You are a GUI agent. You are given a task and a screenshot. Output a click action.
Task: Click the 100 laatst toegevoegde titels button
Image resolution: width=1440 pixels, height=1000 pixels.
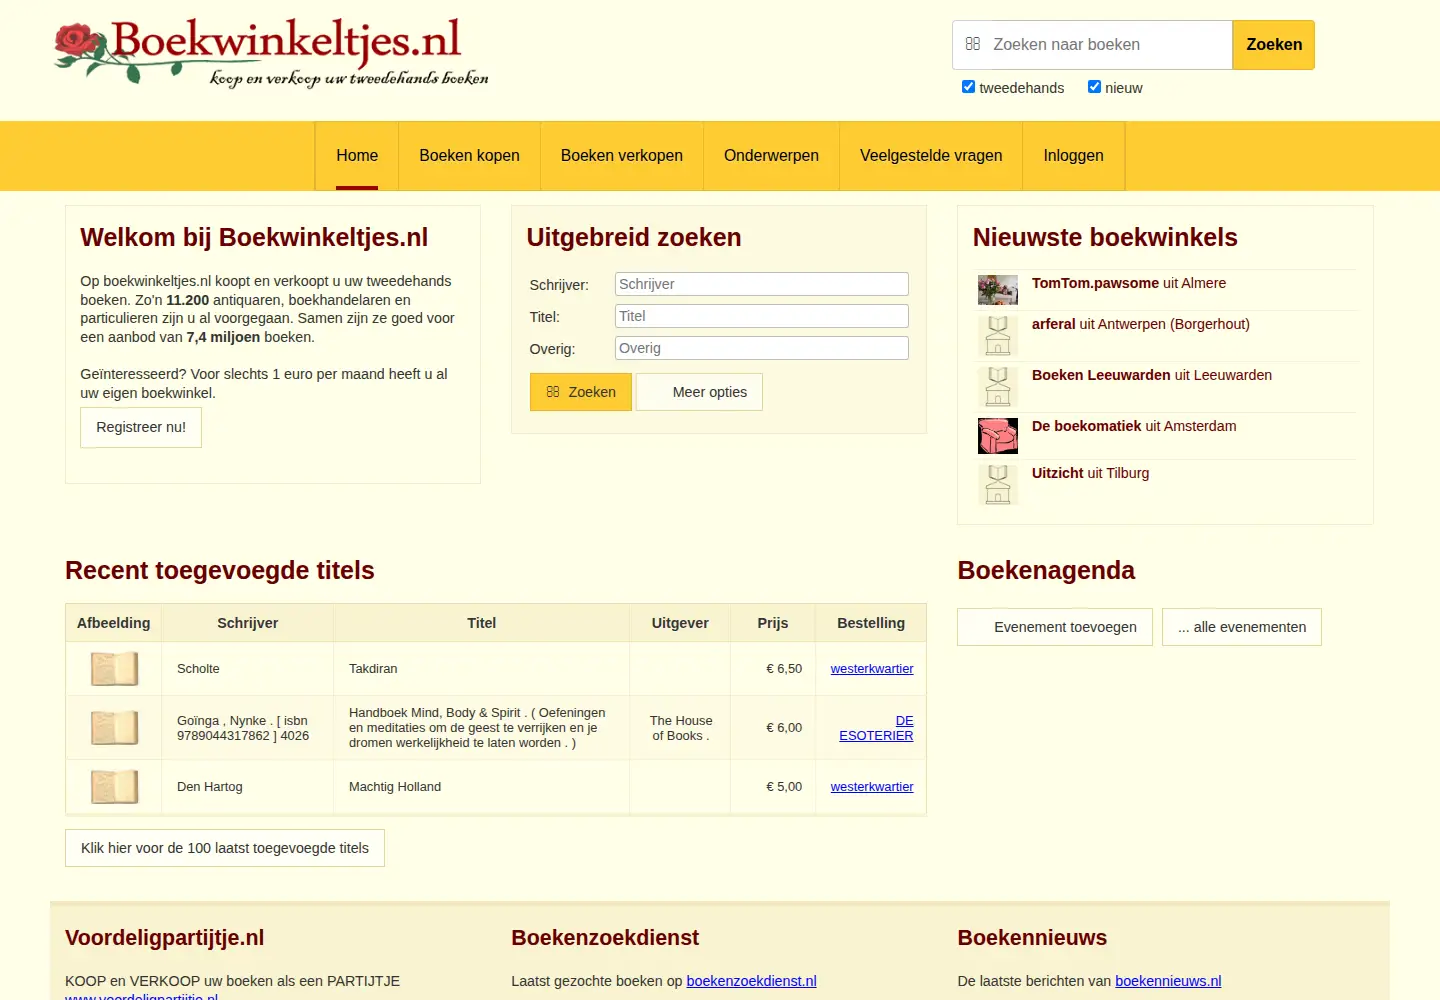point(225,848)
